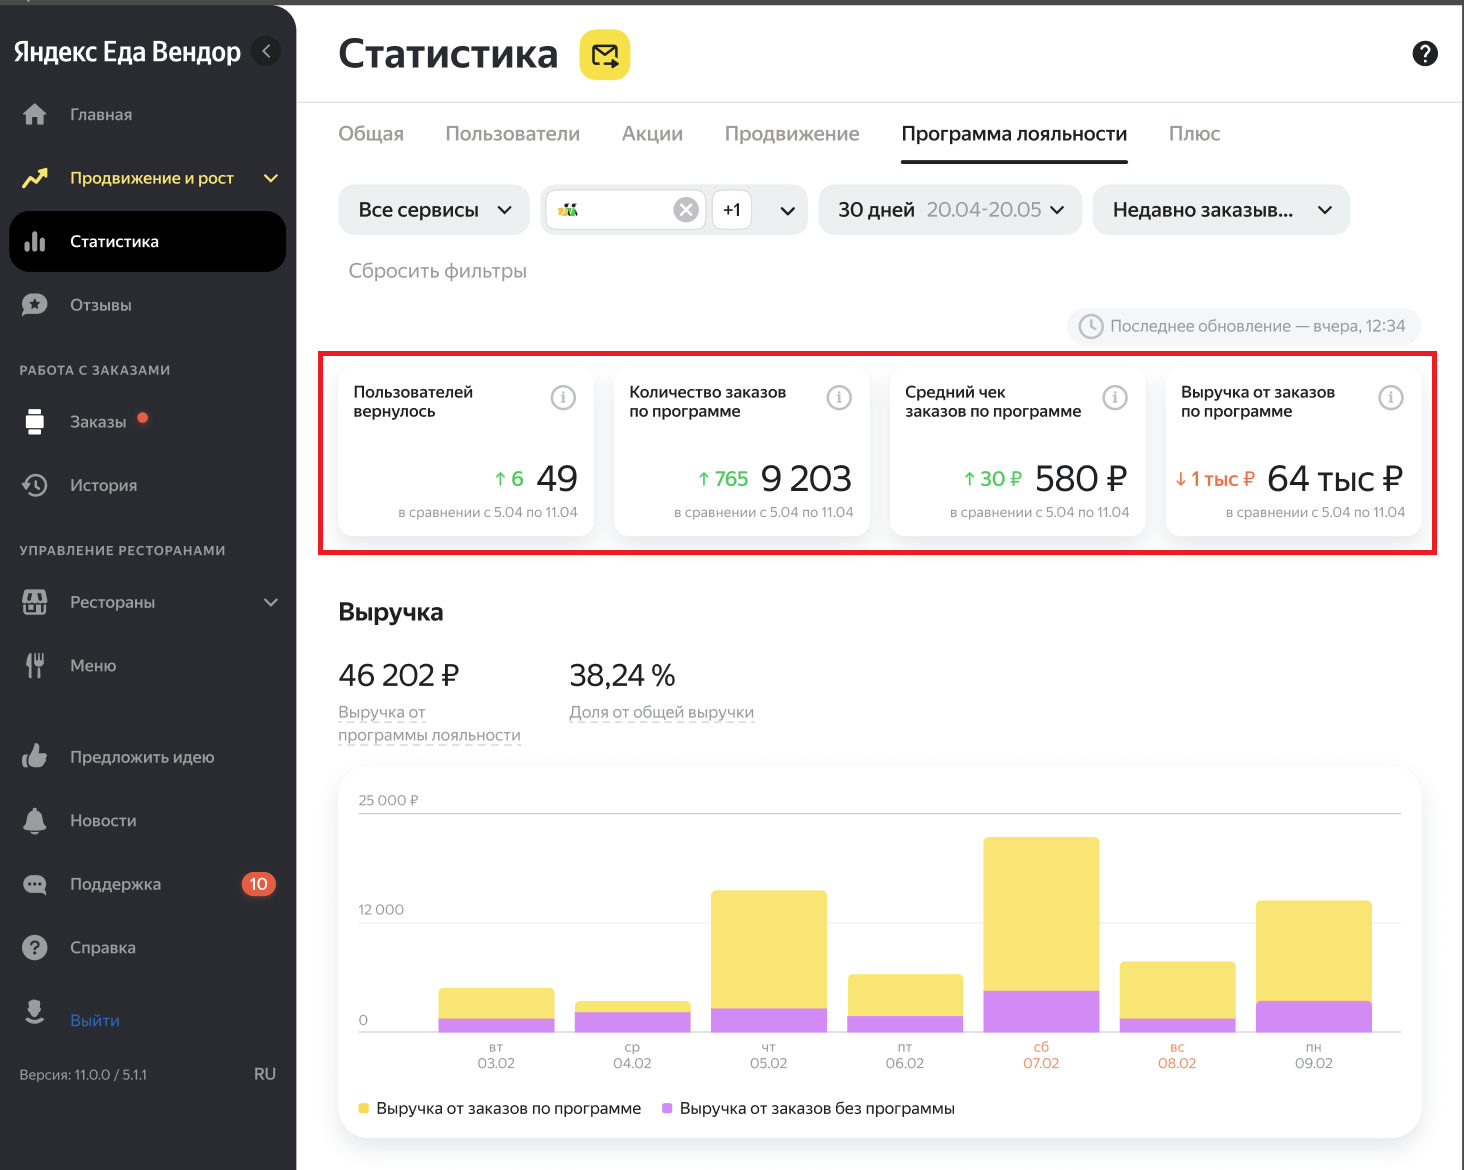The image size is (1464, 1170).
Task: Click the Выйти logout link
Action: pos(95,1020)
